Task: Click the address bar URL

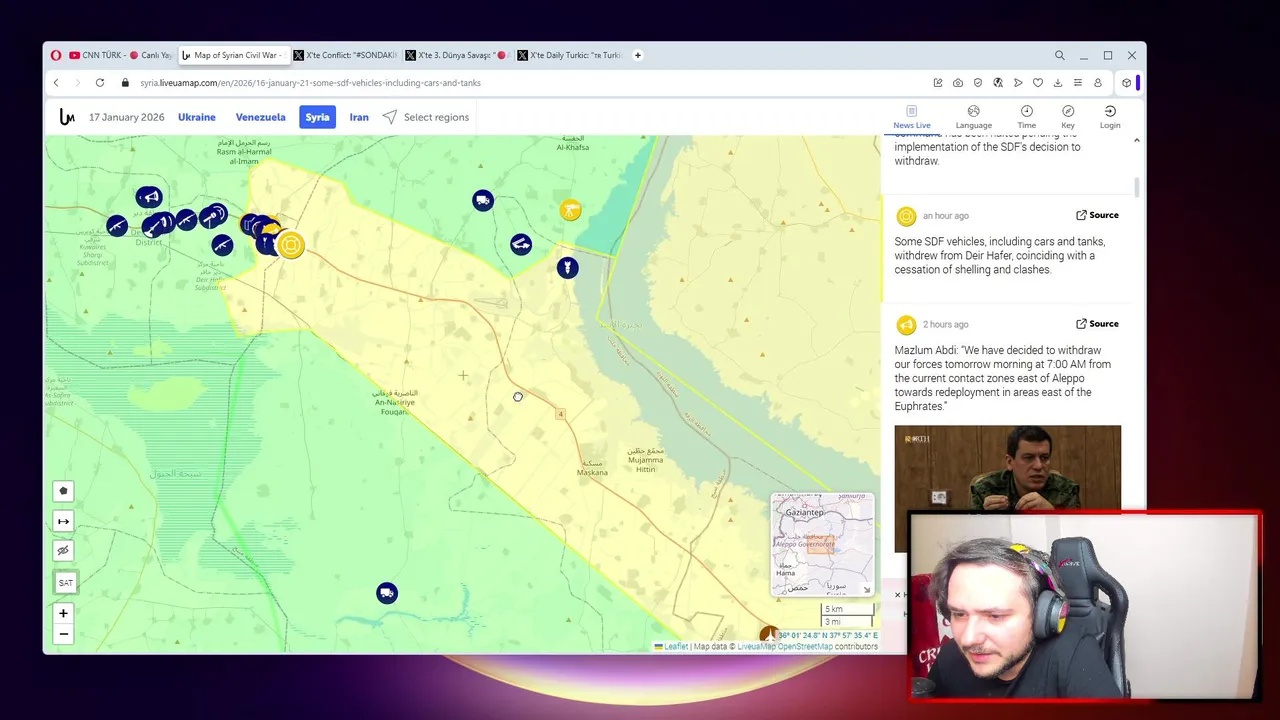Action: (310, 83)
